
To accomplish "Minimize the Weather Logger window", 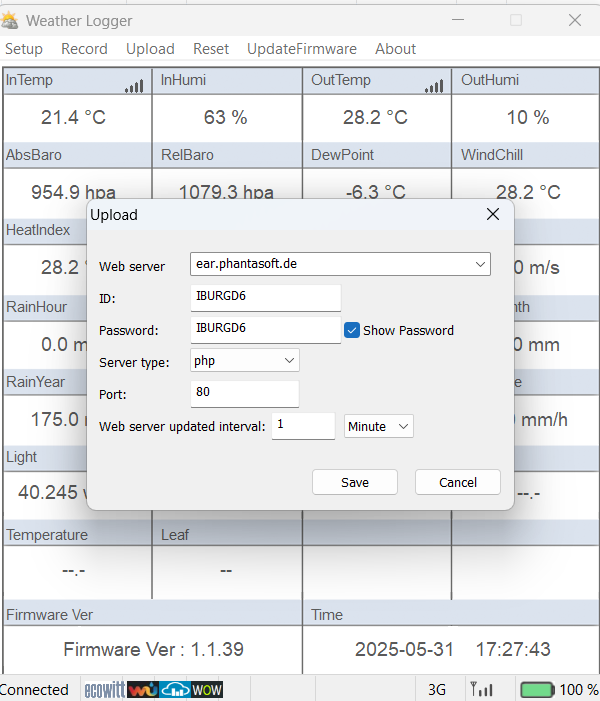I will pyautogui.click(x=458, y=20).
